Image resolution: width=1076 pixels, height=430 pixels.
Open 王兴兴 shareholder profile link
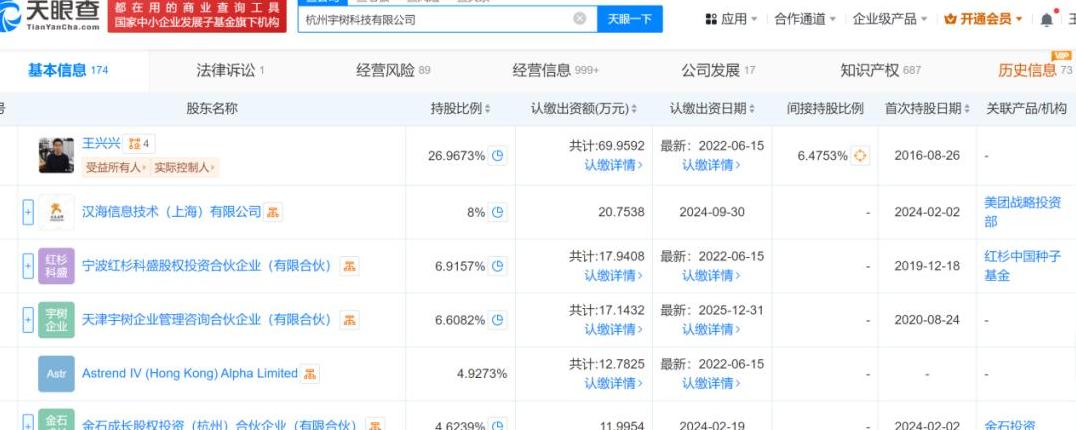click(101, 143)
